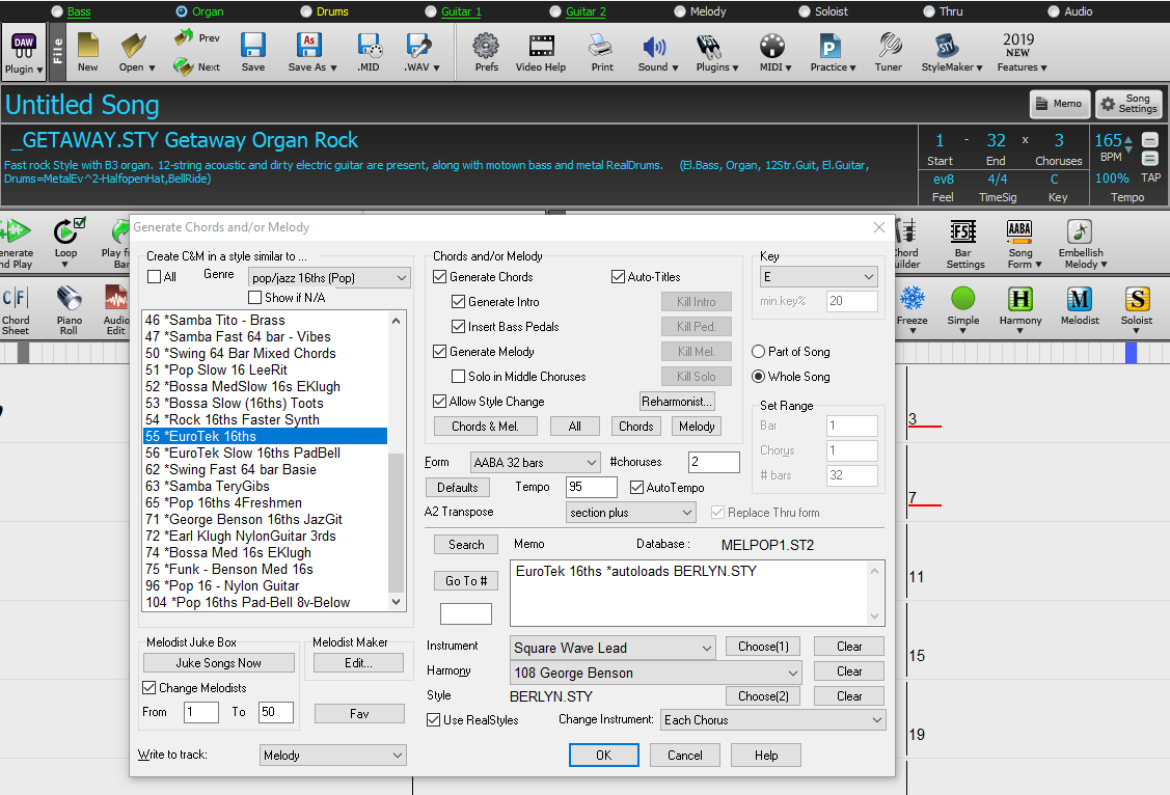Select the Soloist track radio

[x=804, y=11]
